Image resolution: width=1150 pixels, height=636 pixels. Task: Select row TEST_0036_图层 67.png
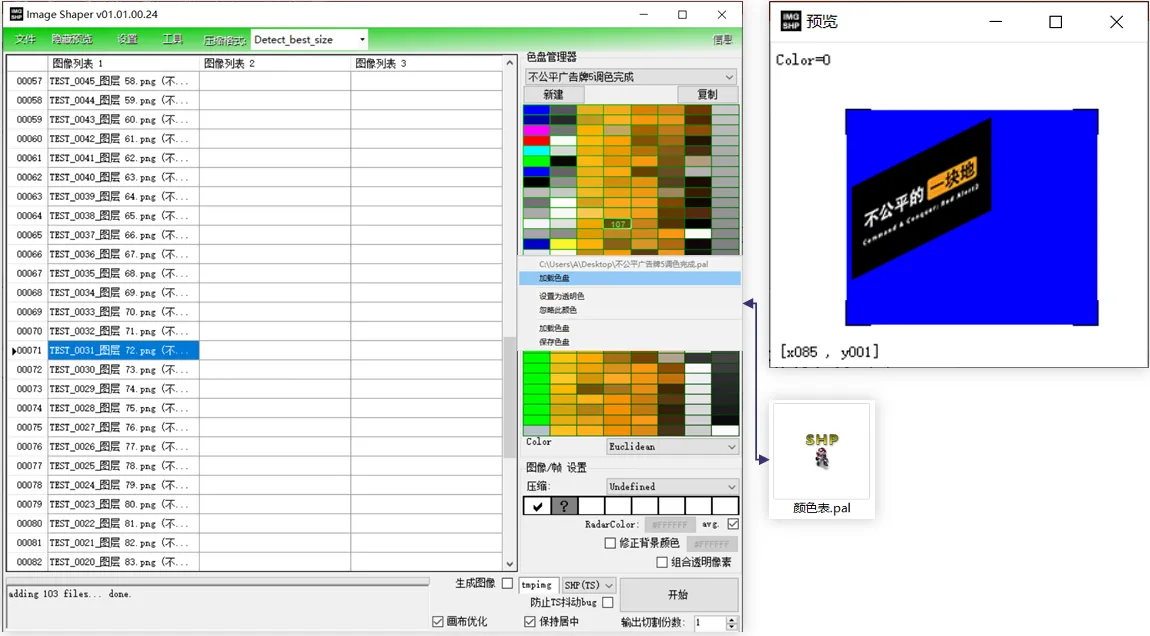point(123,254)
